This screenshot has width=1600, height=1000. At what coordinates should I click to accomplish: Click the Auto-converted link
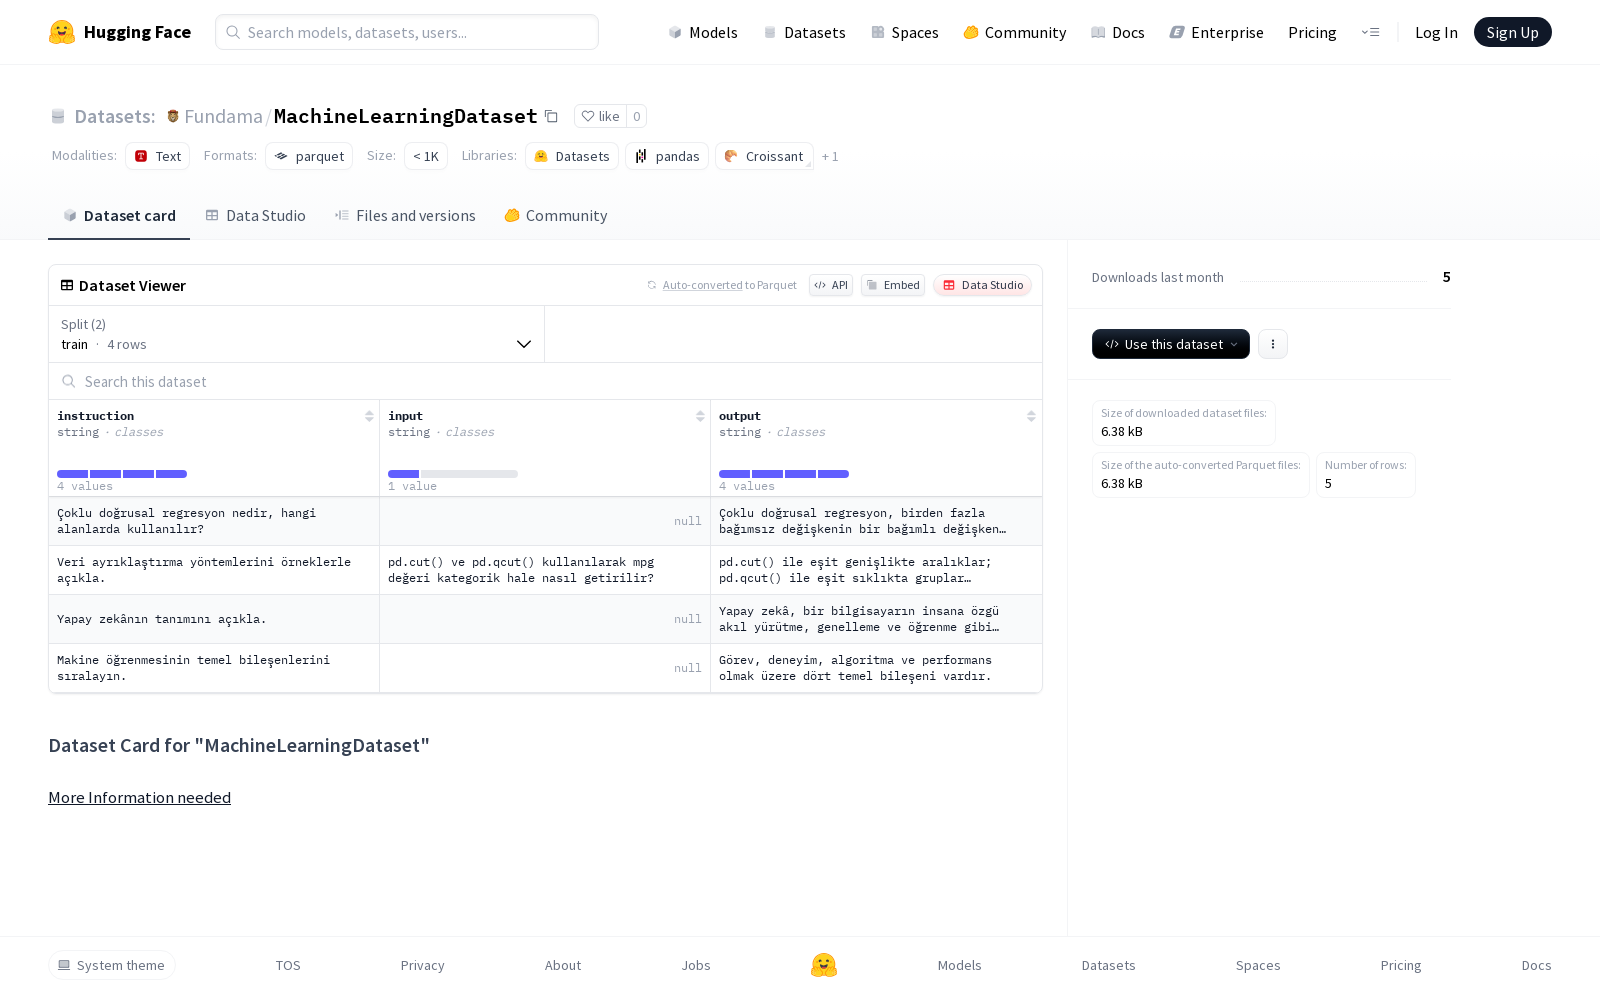pos(701,285)
